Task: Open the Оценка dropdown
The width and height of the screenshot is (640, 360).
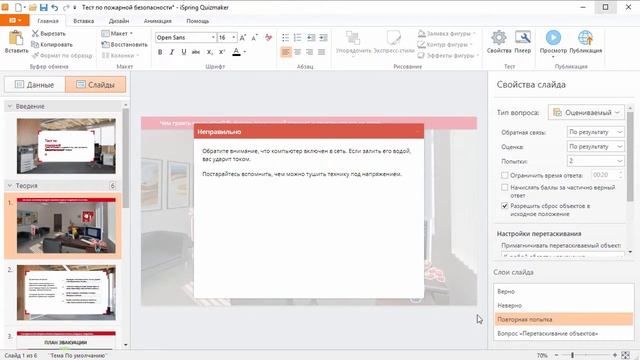Action: pyautogui.click(x=596, y=147)
